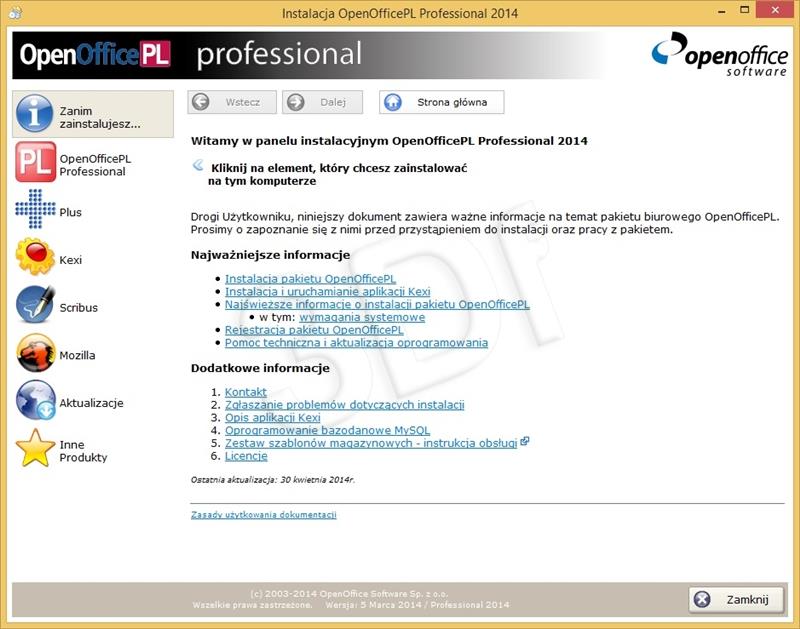800x629 pixels.
Task: Close installer with Zamknij button
Action: click(736, 599)
